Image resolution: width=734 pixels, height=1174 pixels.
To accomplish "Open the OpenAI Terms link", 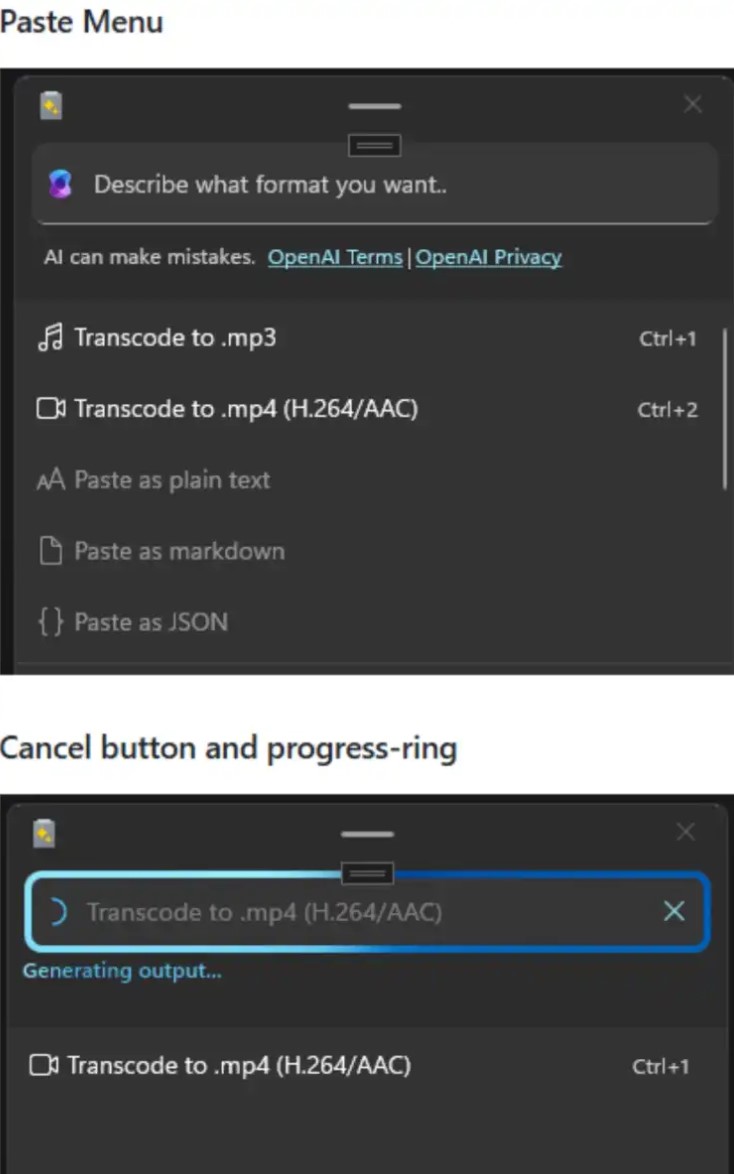I will click(x=335, y=257).
